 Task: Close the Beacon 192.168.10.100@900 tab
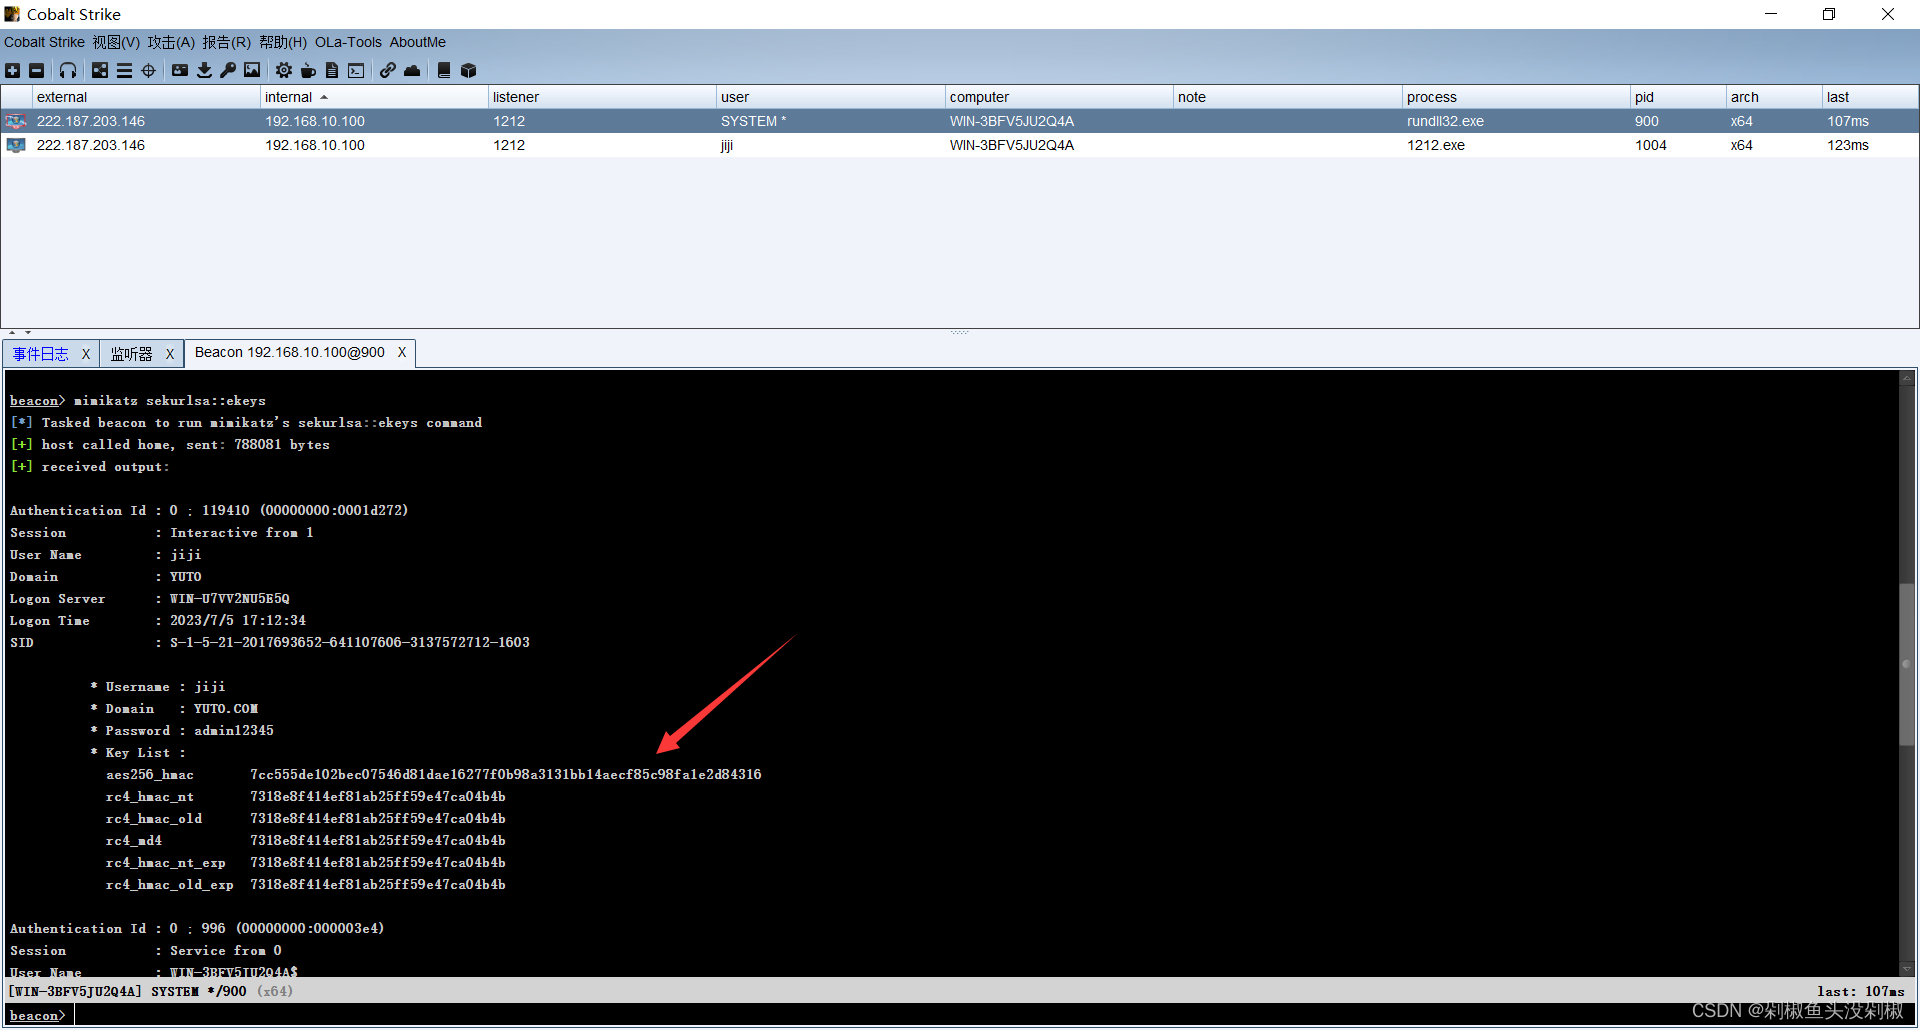pyautogui.click(x=402, y=352)
